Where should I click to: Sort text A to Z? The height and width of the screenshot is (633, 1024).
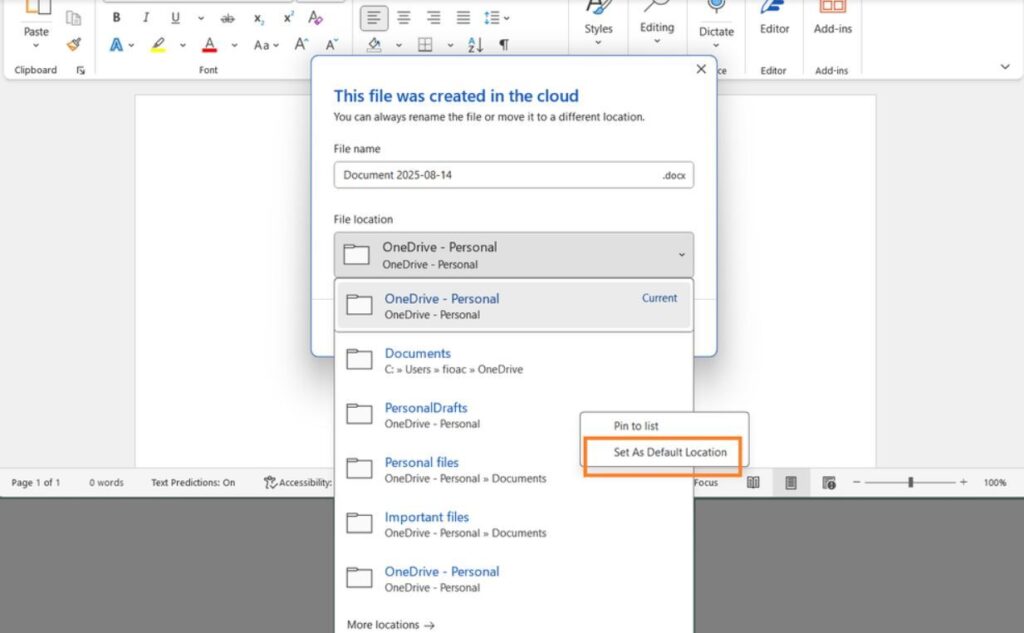click(x=475, y=44)
